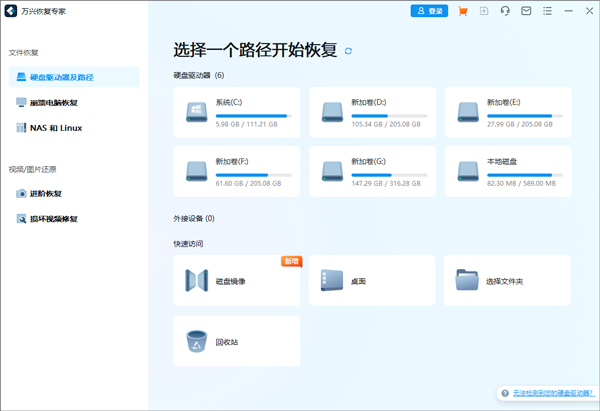Select the 新加卷(F:) drive card
600x411 pixels.
click(x=237, y=171)
